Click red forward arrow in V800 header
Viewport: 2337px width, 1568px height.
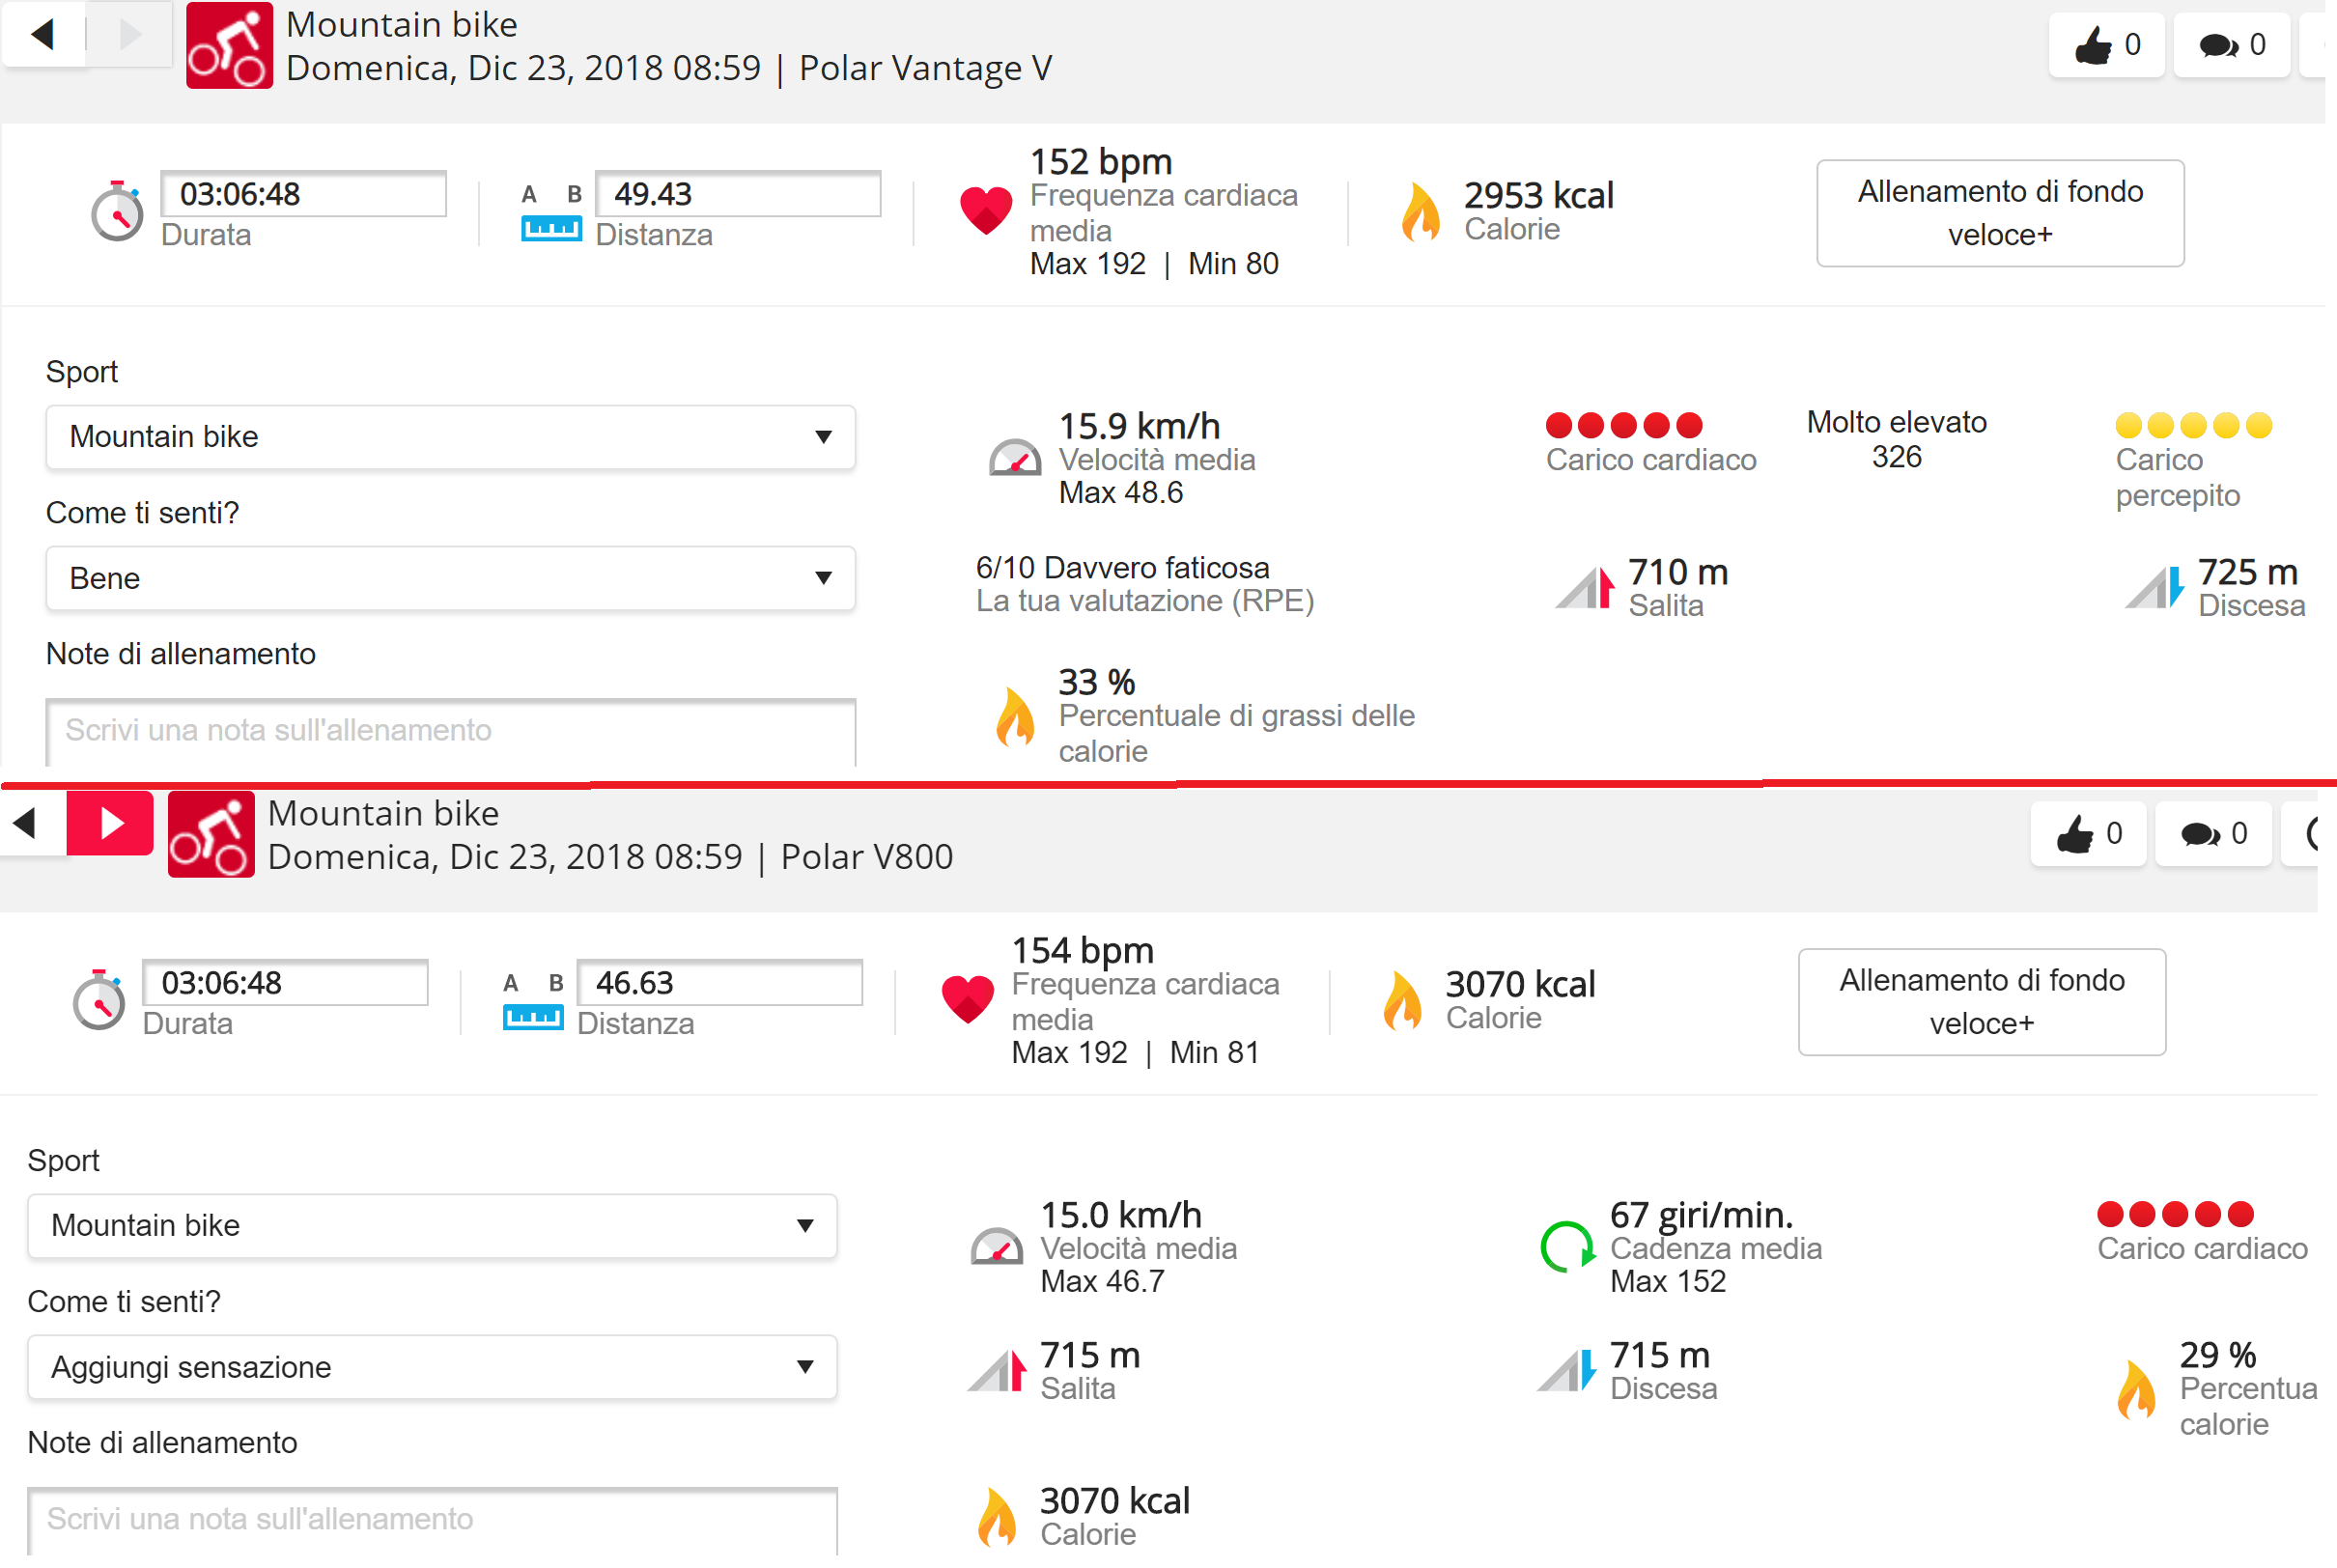pyautogui.click(x=110, y=823)
